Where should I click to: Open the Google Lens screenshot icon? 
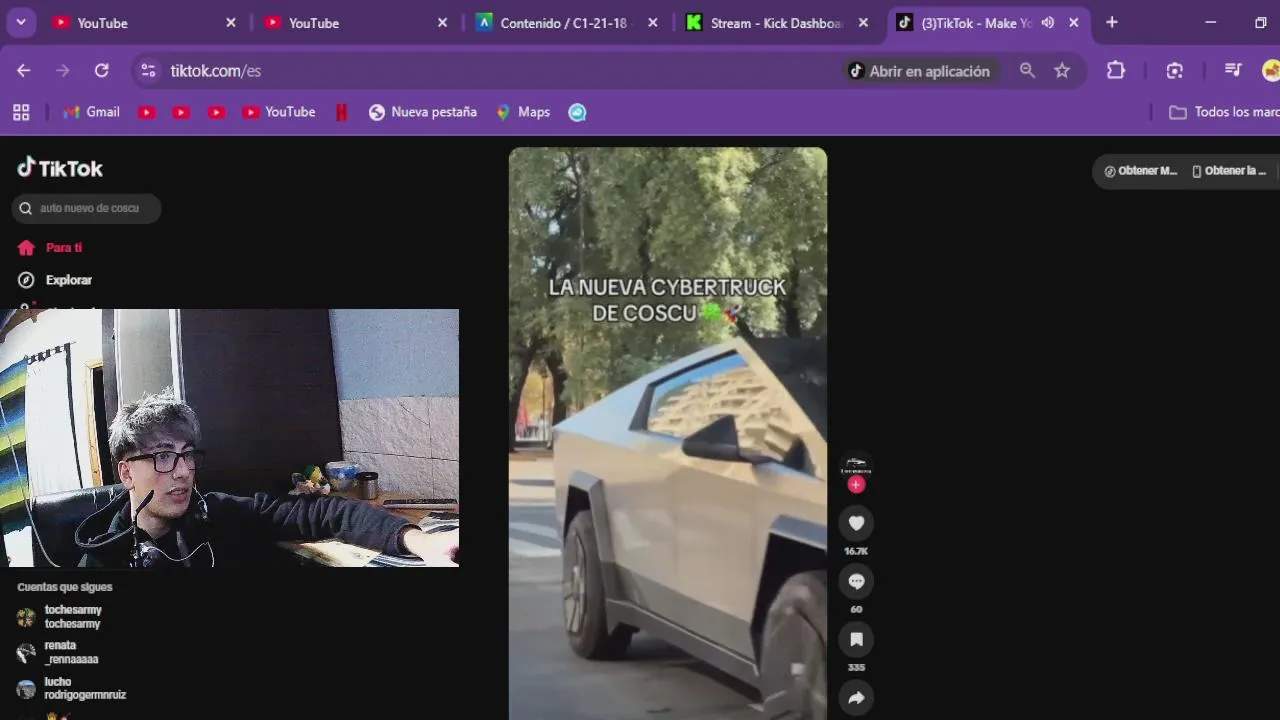pos(1175,70)
